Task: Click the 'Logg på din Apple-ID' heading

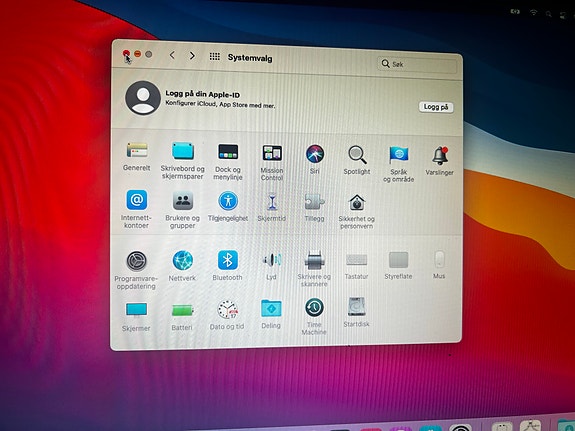Action: [202, 94]
